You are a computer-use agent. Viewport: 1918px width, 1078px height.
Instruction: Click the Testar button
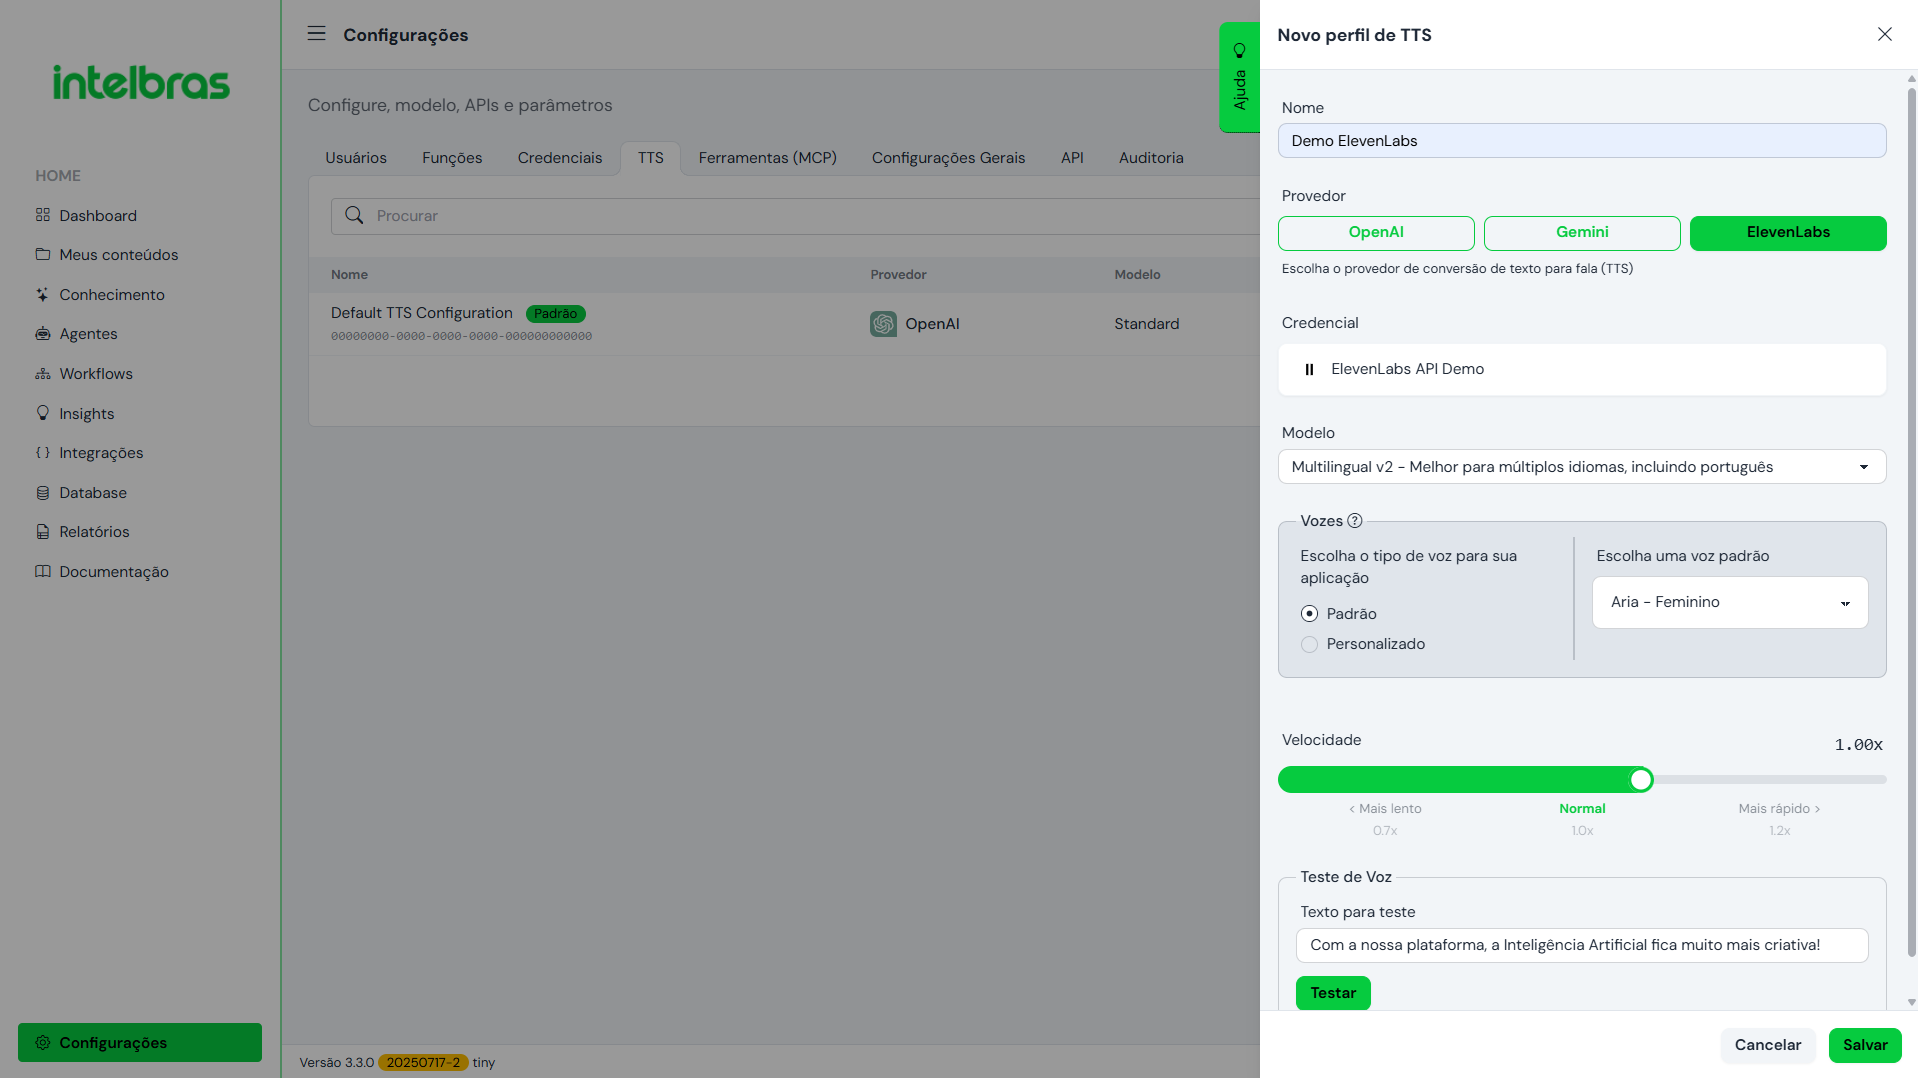coord(1333,993)
